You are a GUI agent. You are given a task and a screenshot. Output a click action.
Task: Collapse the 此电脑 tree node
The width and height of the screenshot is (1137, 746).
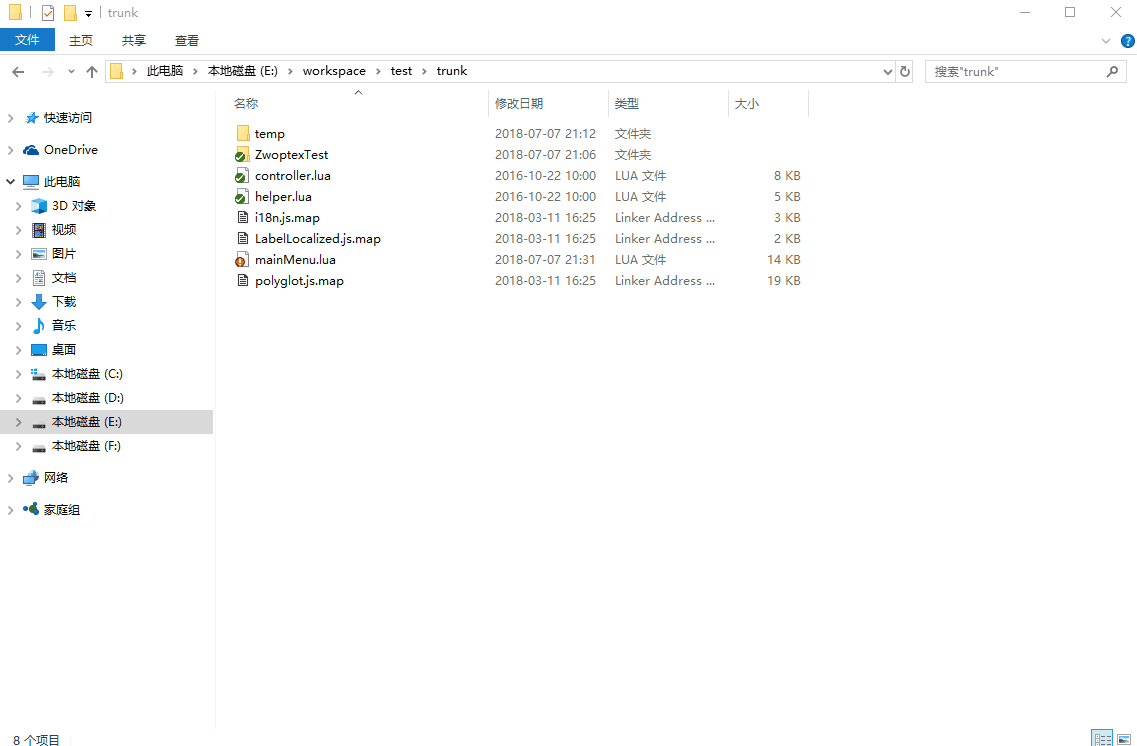10,182
